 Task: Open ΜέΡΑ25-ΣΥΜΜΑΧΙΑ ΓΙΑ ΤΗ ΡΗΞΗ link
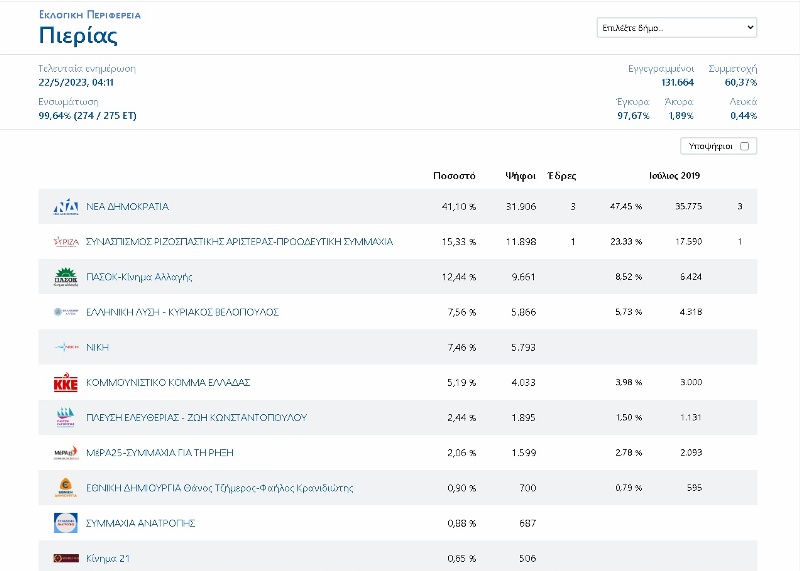[160, 453]
